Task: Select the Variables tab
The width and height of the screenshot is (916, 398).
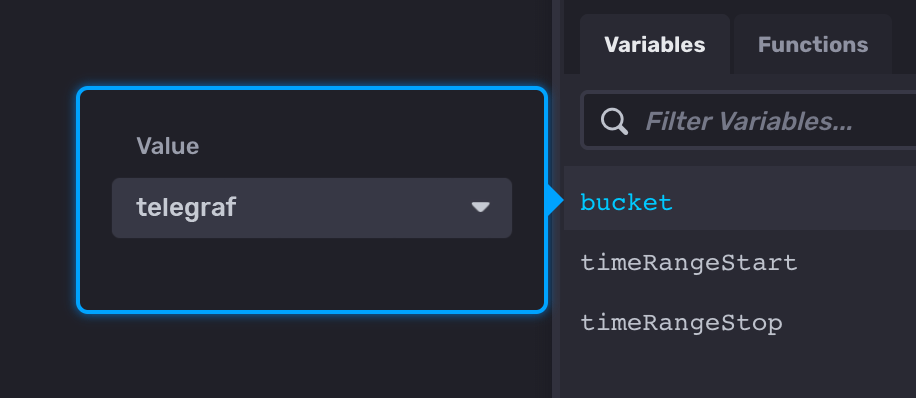Action: click(655, 44)
